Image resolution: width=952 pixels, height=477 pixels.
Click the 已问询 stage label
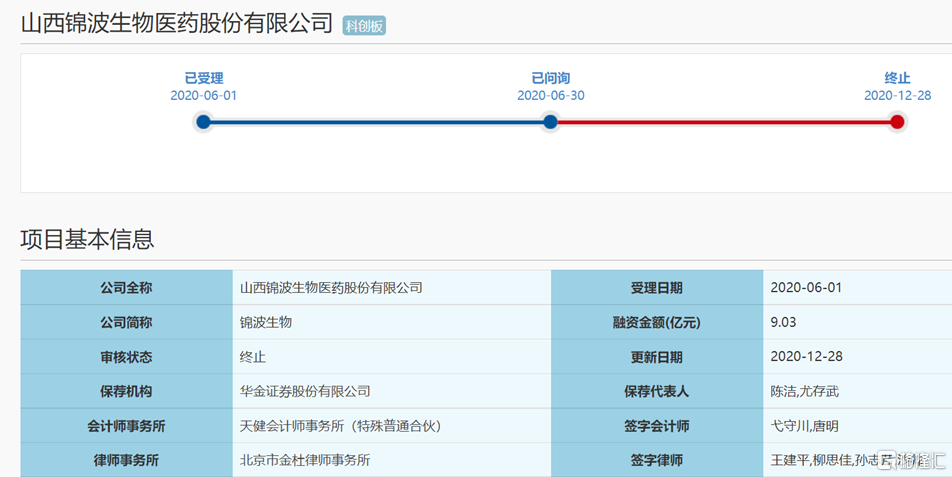click(550, 78)
